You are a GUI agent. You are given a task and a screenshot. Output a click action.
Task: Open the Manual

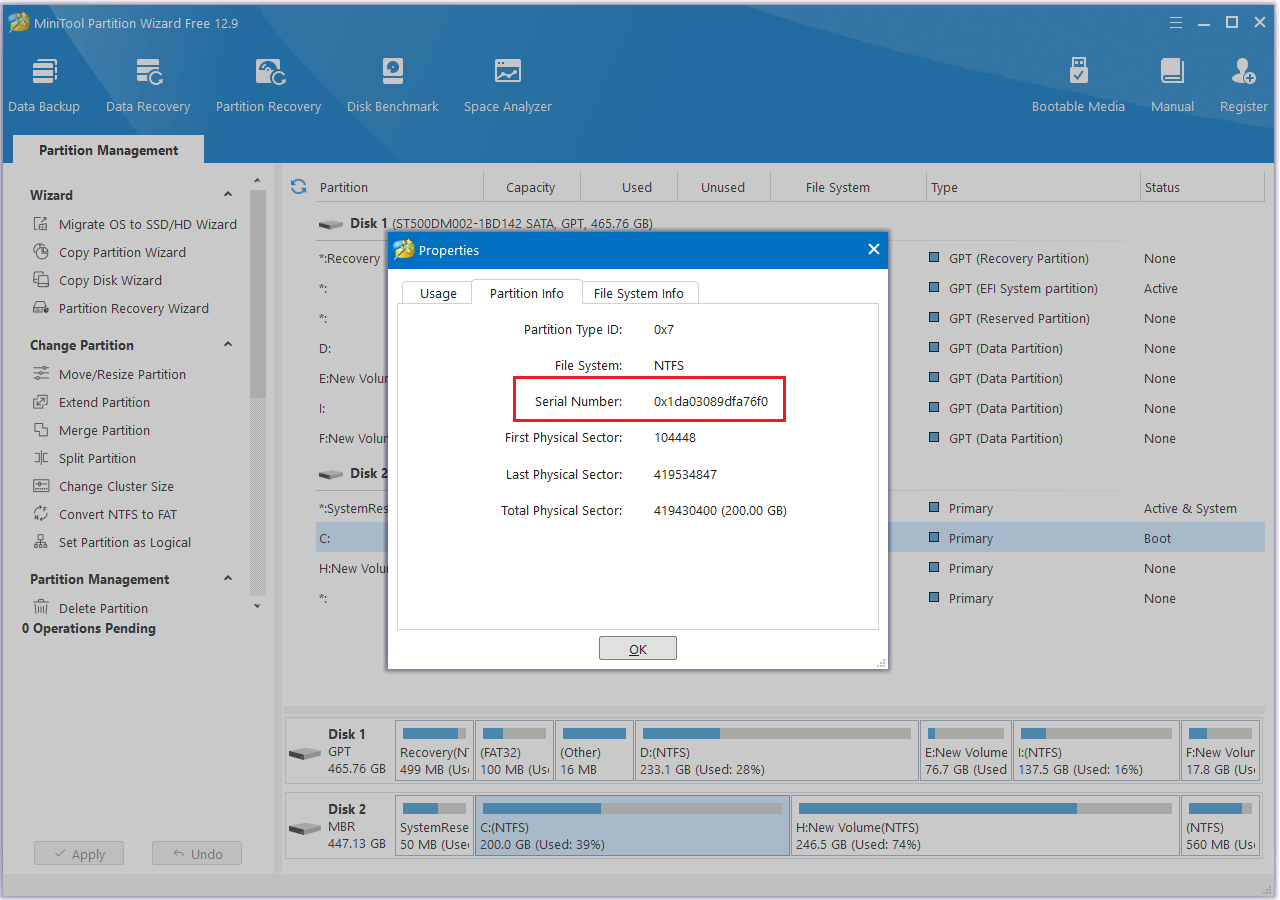point(1172,86)
